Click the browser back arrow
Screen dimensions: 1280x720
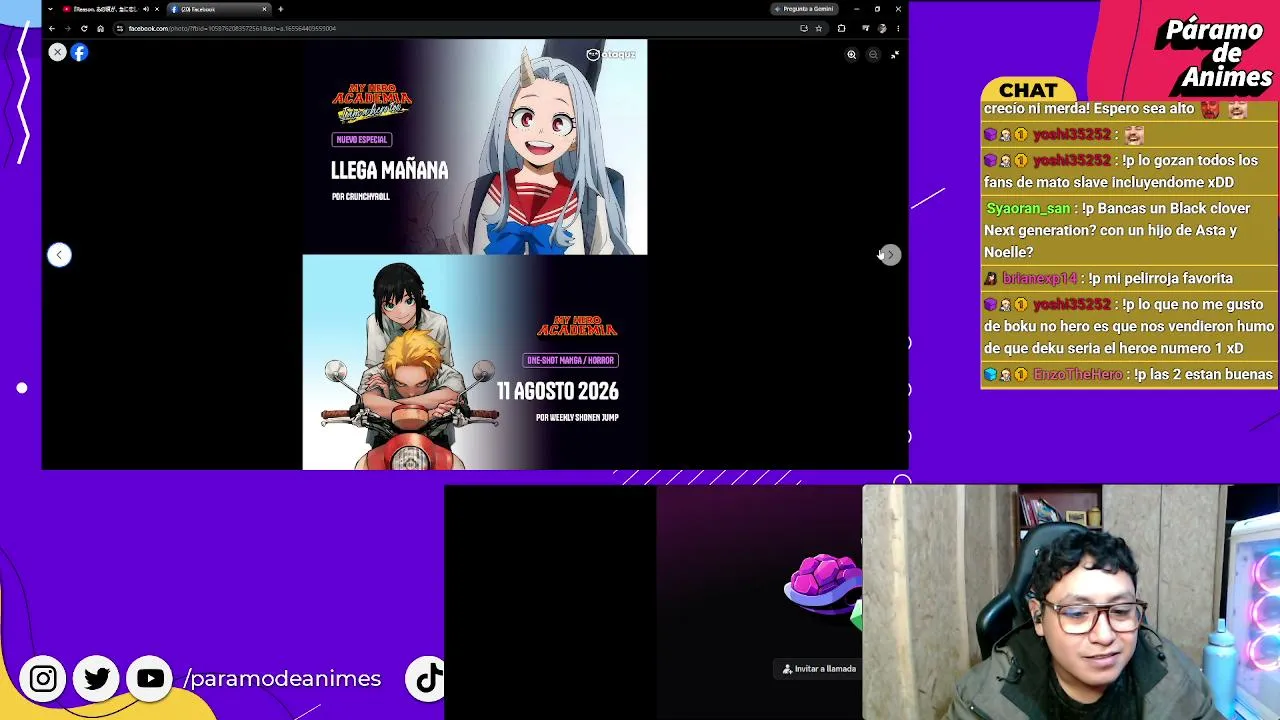(x=52, y=28)
